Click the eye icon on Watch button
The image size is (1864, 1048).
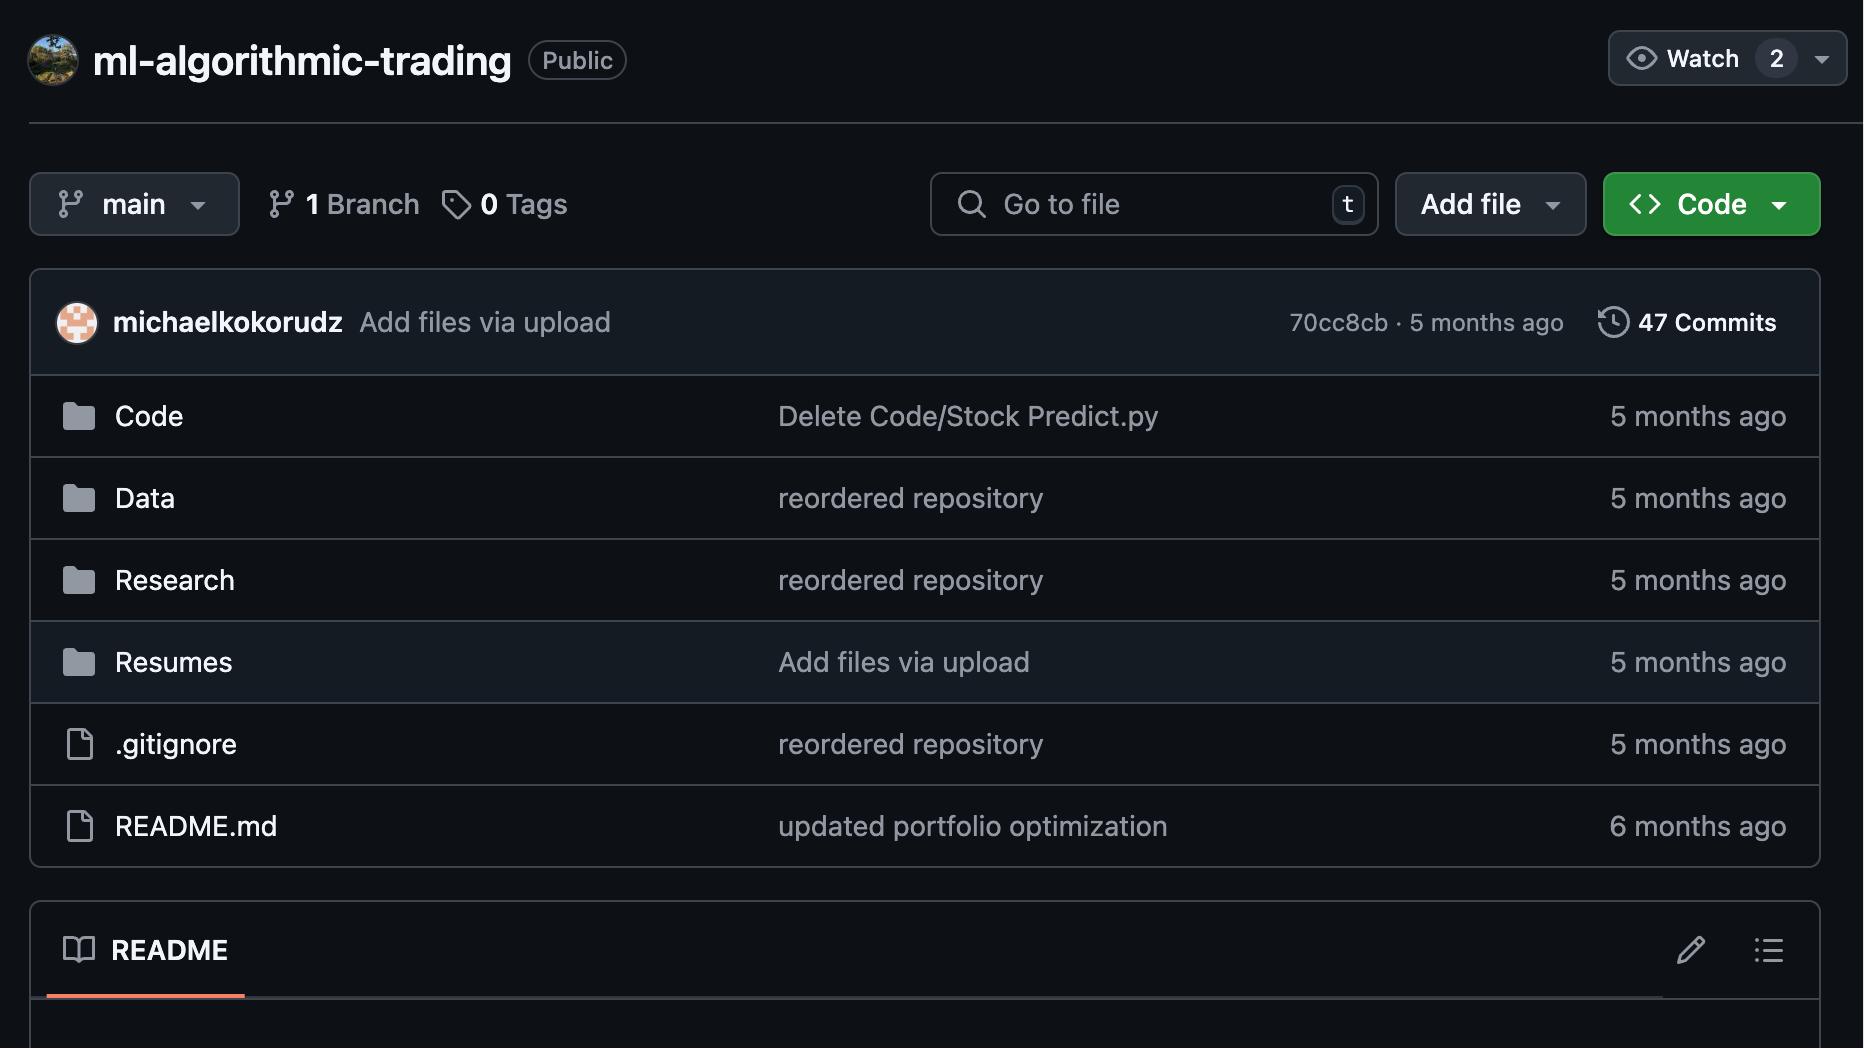pyautogui.click(x=1641, y=58)
